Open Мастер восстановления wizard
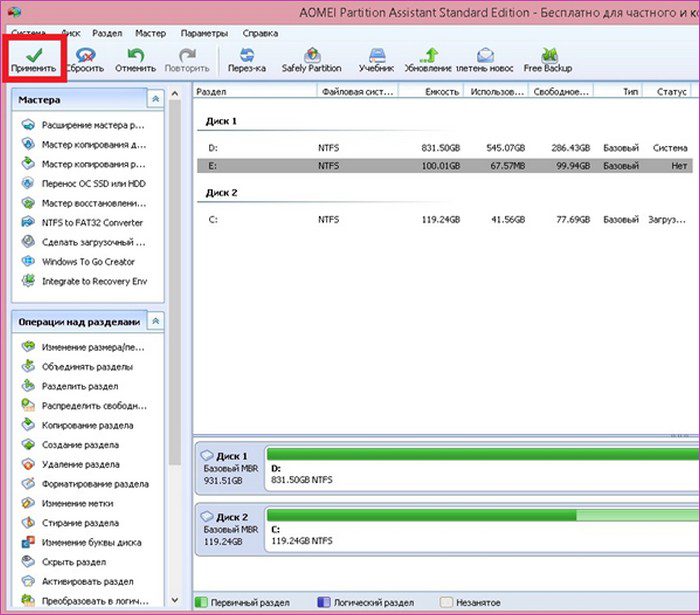 point(84,203)
